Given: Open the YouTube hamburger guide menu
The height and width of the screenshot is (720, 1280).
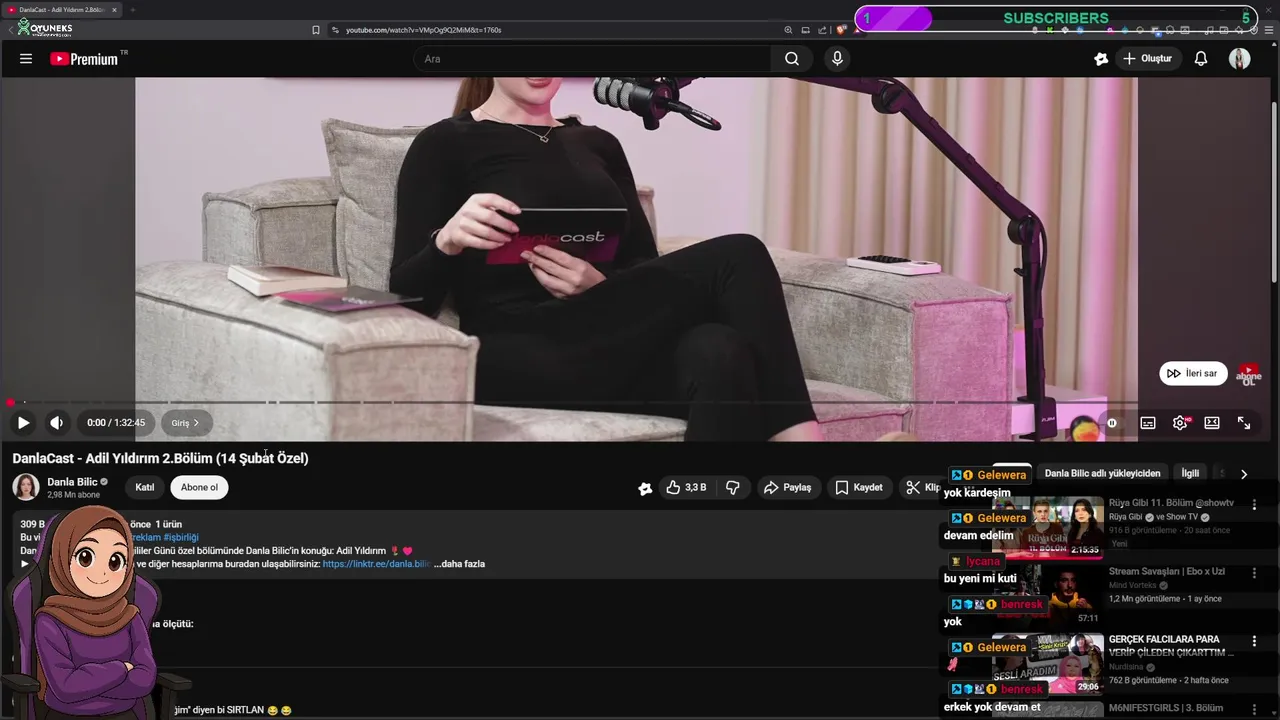Looking at the screenshot, I should 26,59.
